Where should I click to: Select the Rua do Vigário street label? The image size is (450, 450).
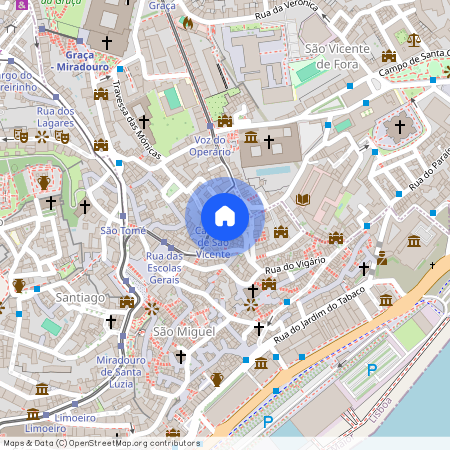point(295,265)
